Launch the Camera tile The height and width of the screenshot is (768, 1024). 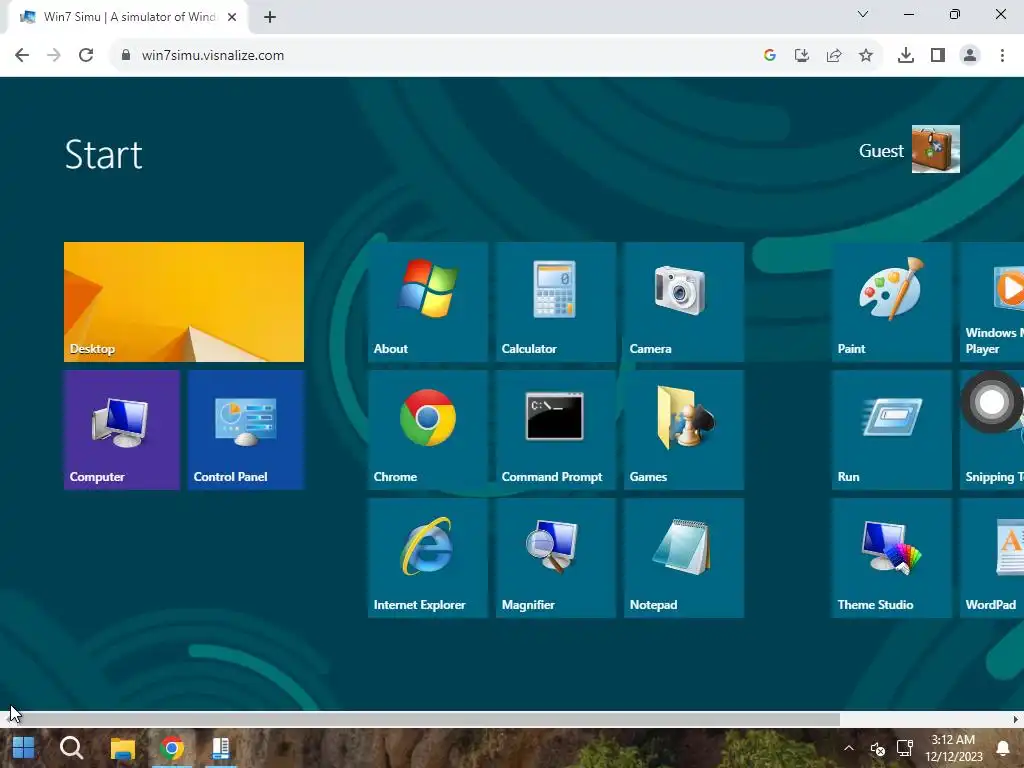[684, 302]
